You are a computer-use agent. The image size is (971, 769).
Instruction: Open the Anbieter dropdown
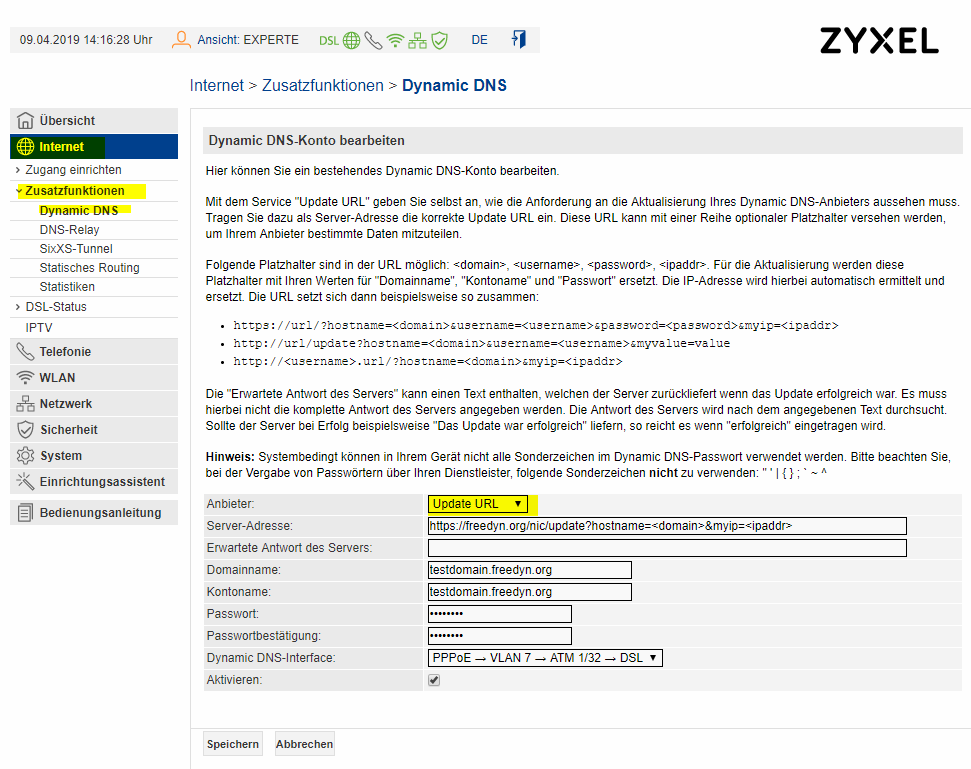point(478,504)
